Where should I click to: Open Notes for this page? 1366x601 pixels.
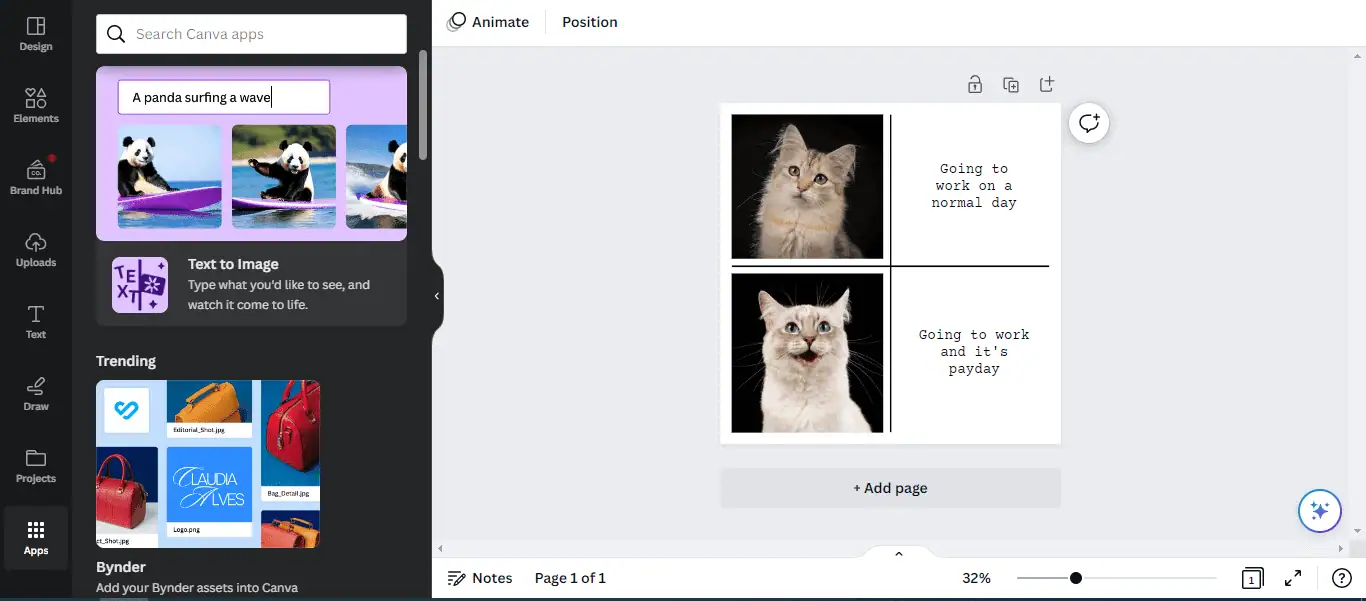point(480,578)
